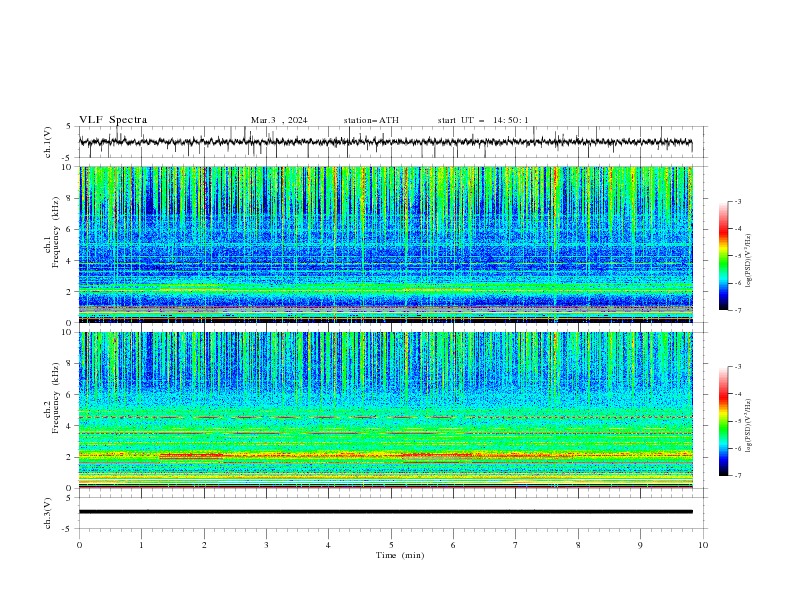Click the ch.1 spectrogram PSD colorbar
The image size is (792, 612).
tap(723, 256)
